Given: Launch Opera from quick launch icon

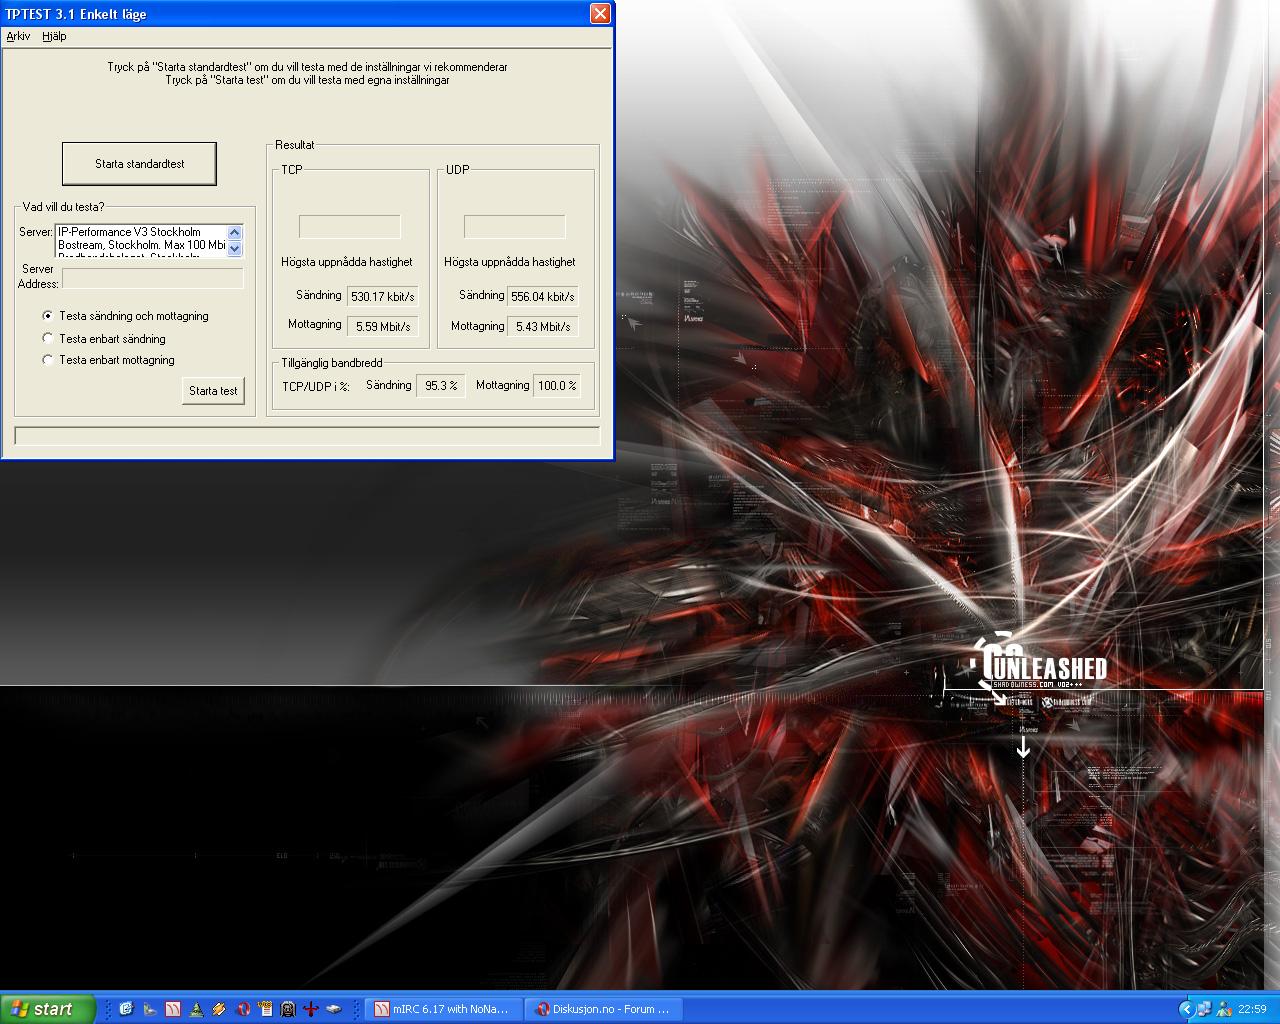Looking at the screenshot, I should [x=242, y=1009].
